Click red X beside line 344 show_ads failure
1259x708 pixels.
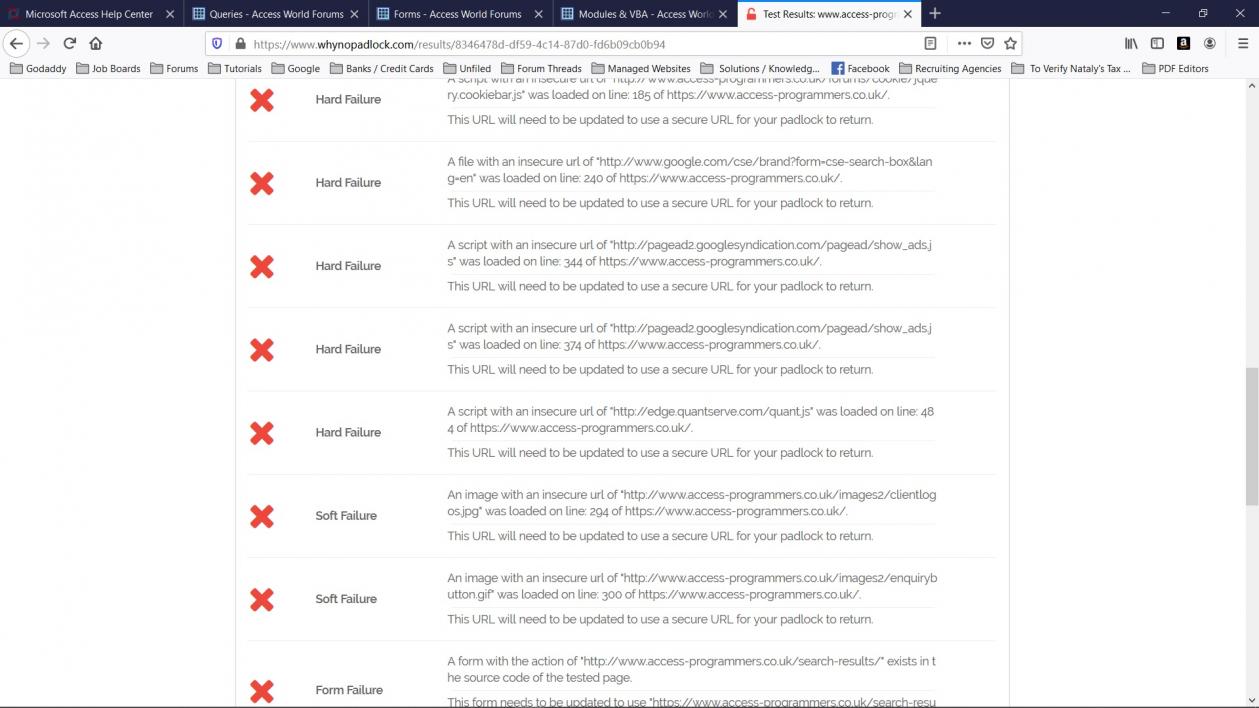pyautogui.click(x=262, y=266)
